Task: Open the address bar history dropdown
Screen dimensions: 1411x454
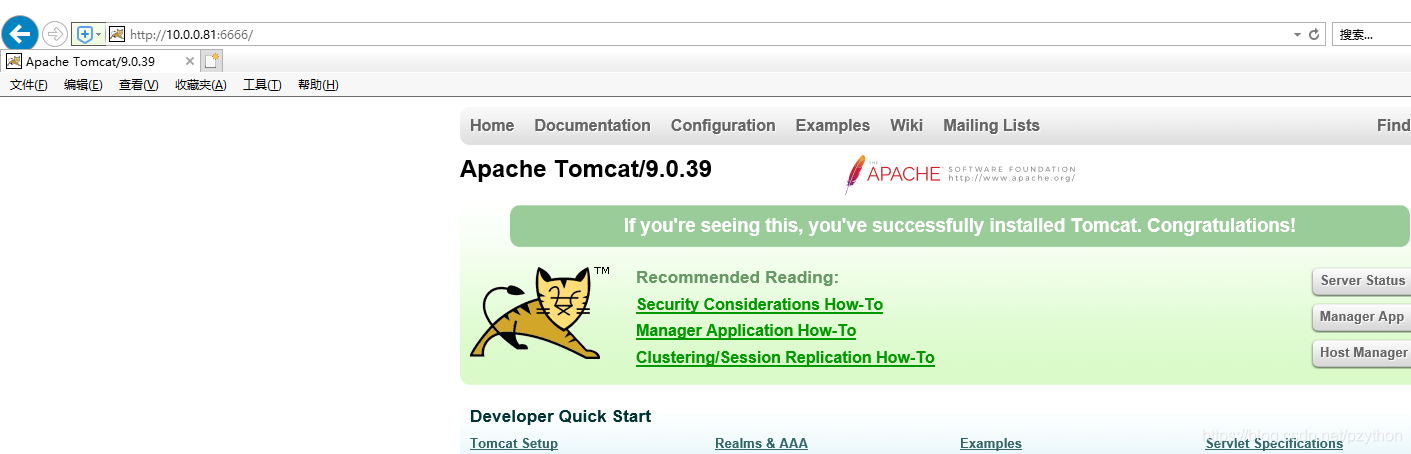Action: 1297,34
